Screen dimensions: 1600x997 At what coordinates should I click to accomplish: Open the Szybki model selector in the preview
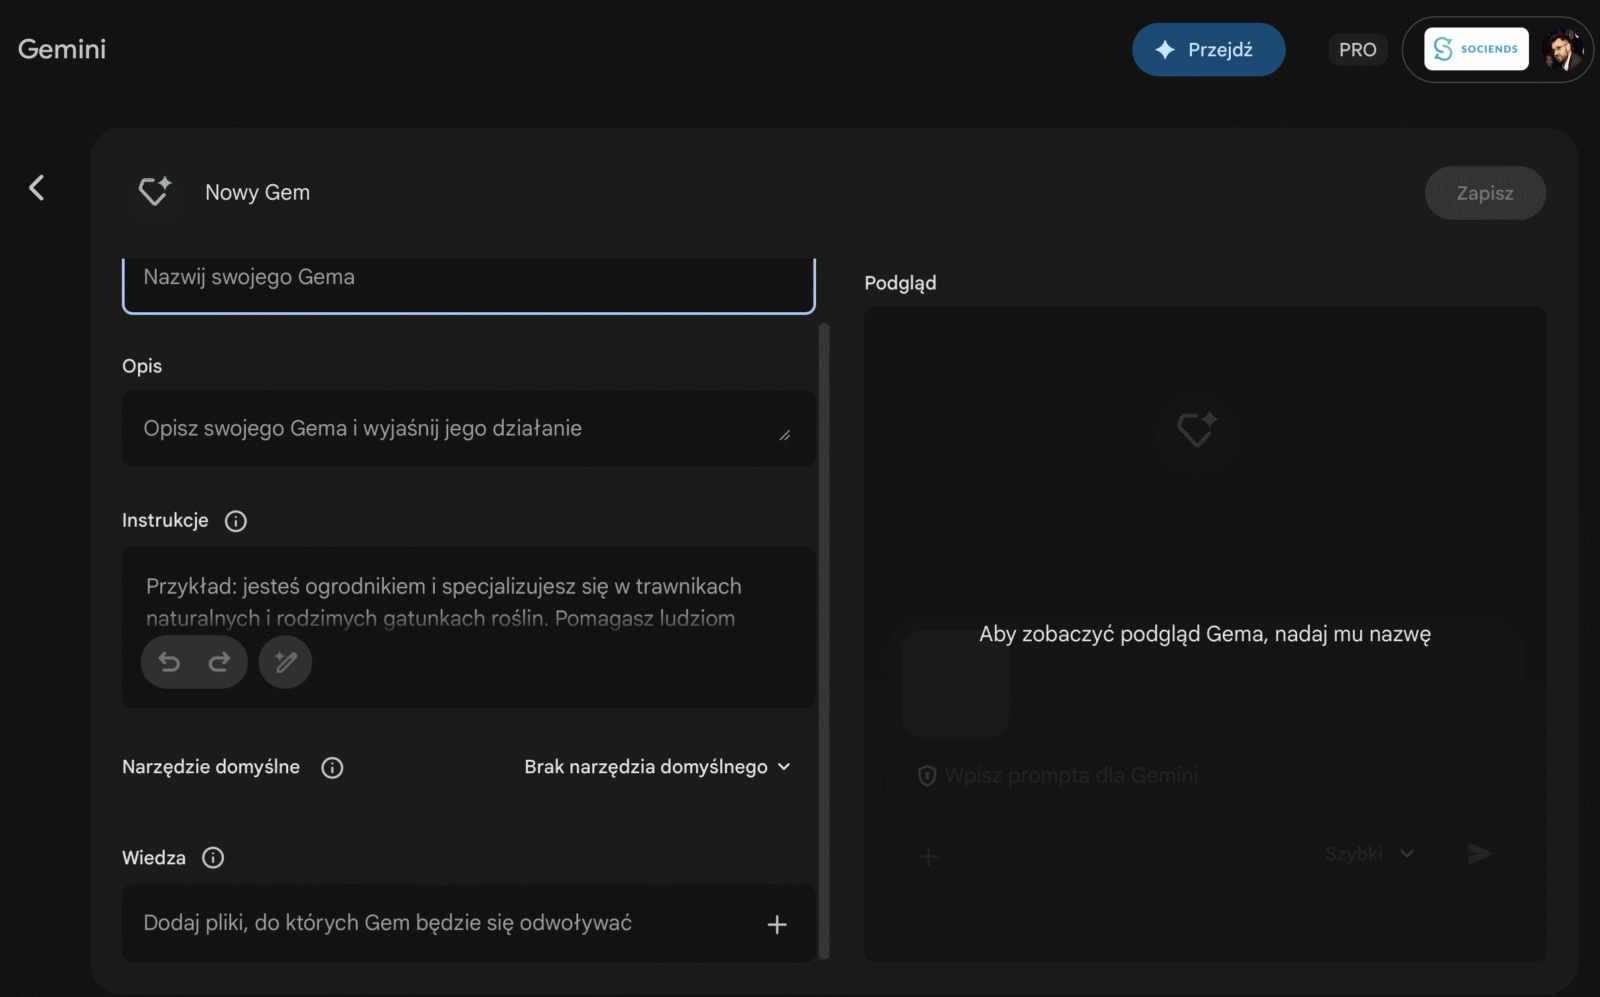pyautogui.click(x=1368, y=853)
